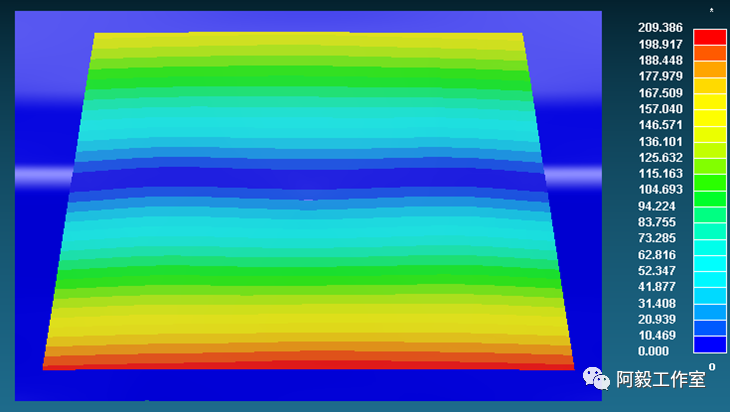Click the 157.040 legend value
Image resolution: width=730 pixels, height=412 pixels.
(660, 109)
